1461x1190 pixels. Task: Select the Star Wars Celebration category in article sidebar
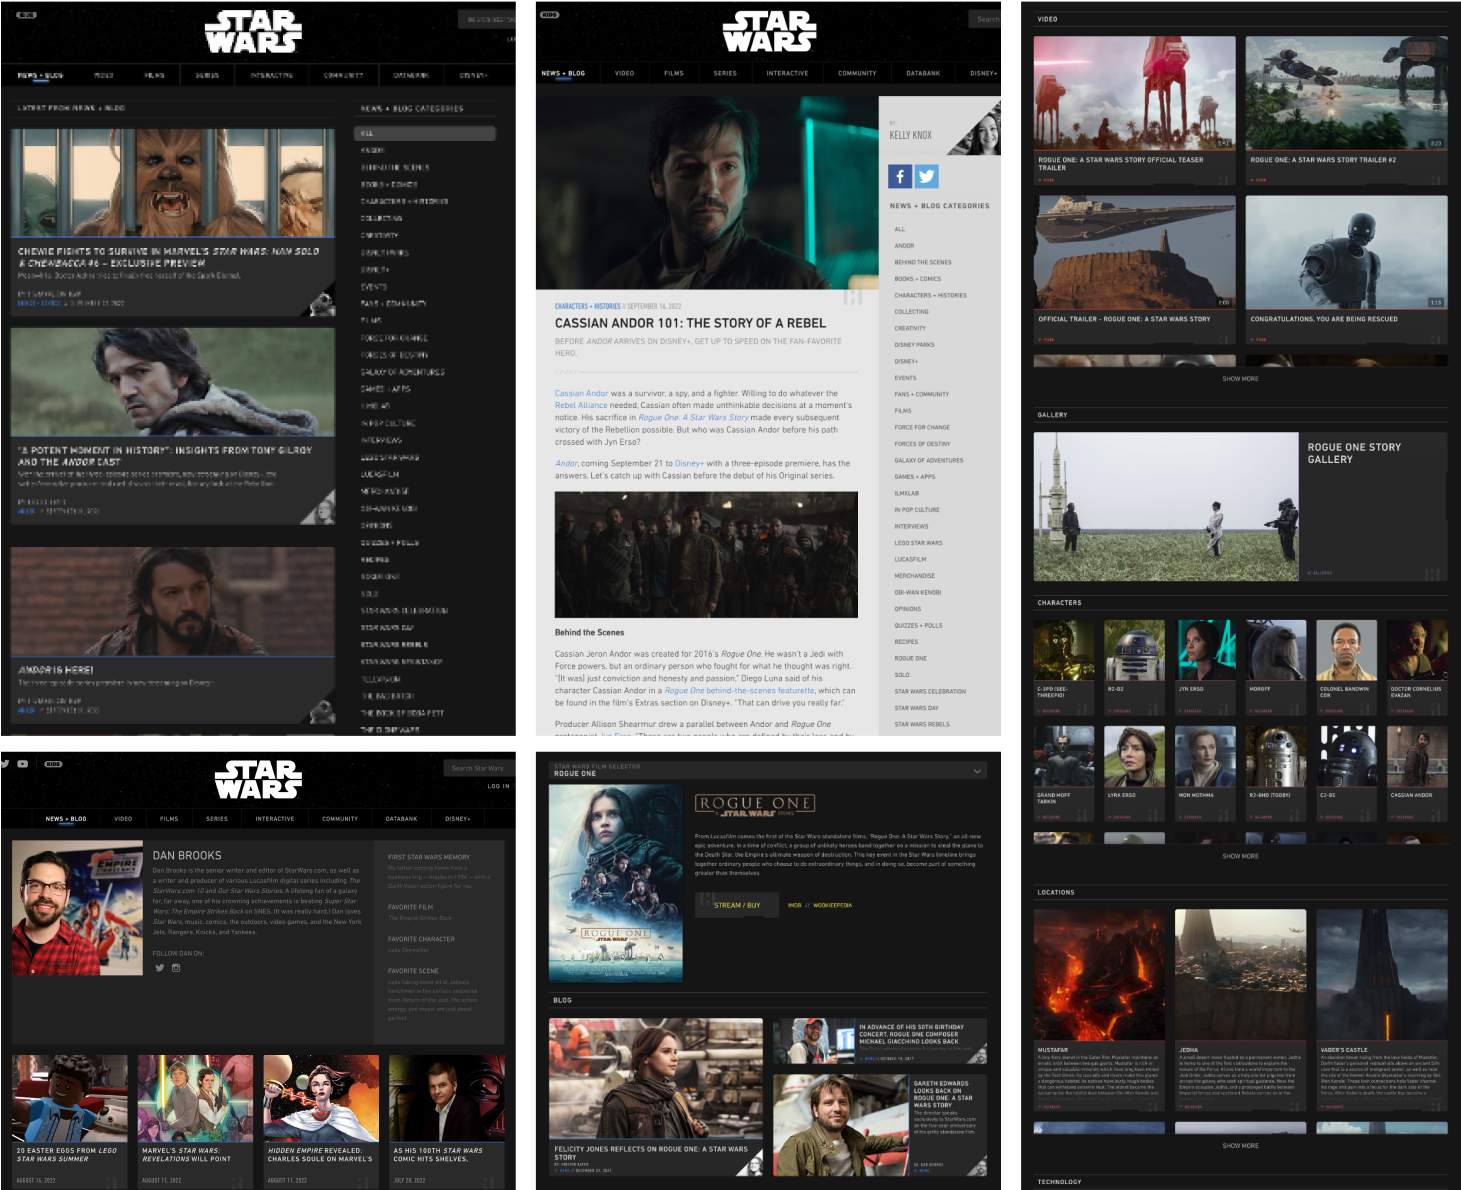point(930,691)
